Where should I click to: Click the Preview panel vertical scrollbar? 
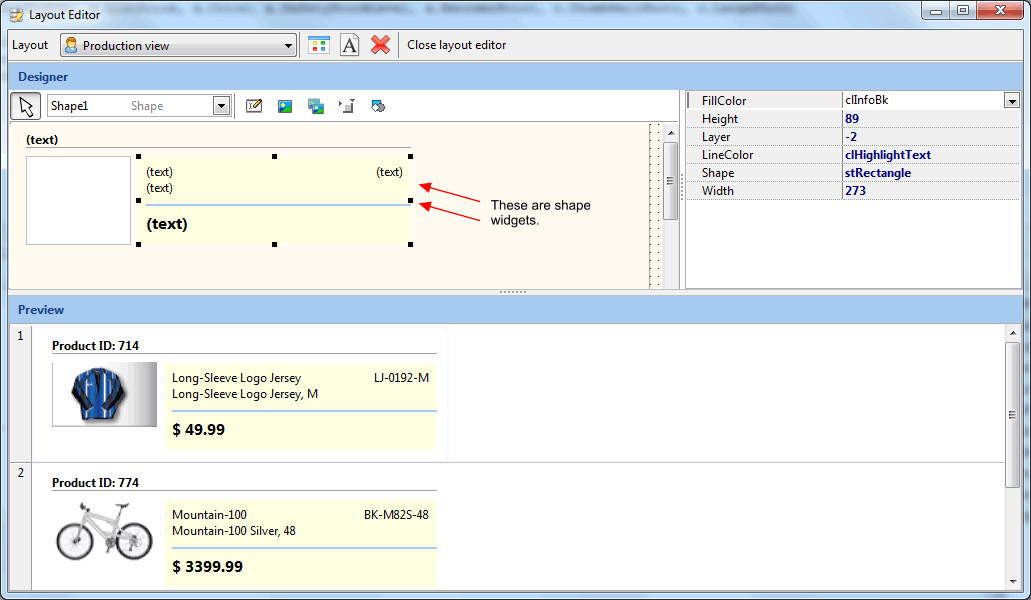[1012, 415]
